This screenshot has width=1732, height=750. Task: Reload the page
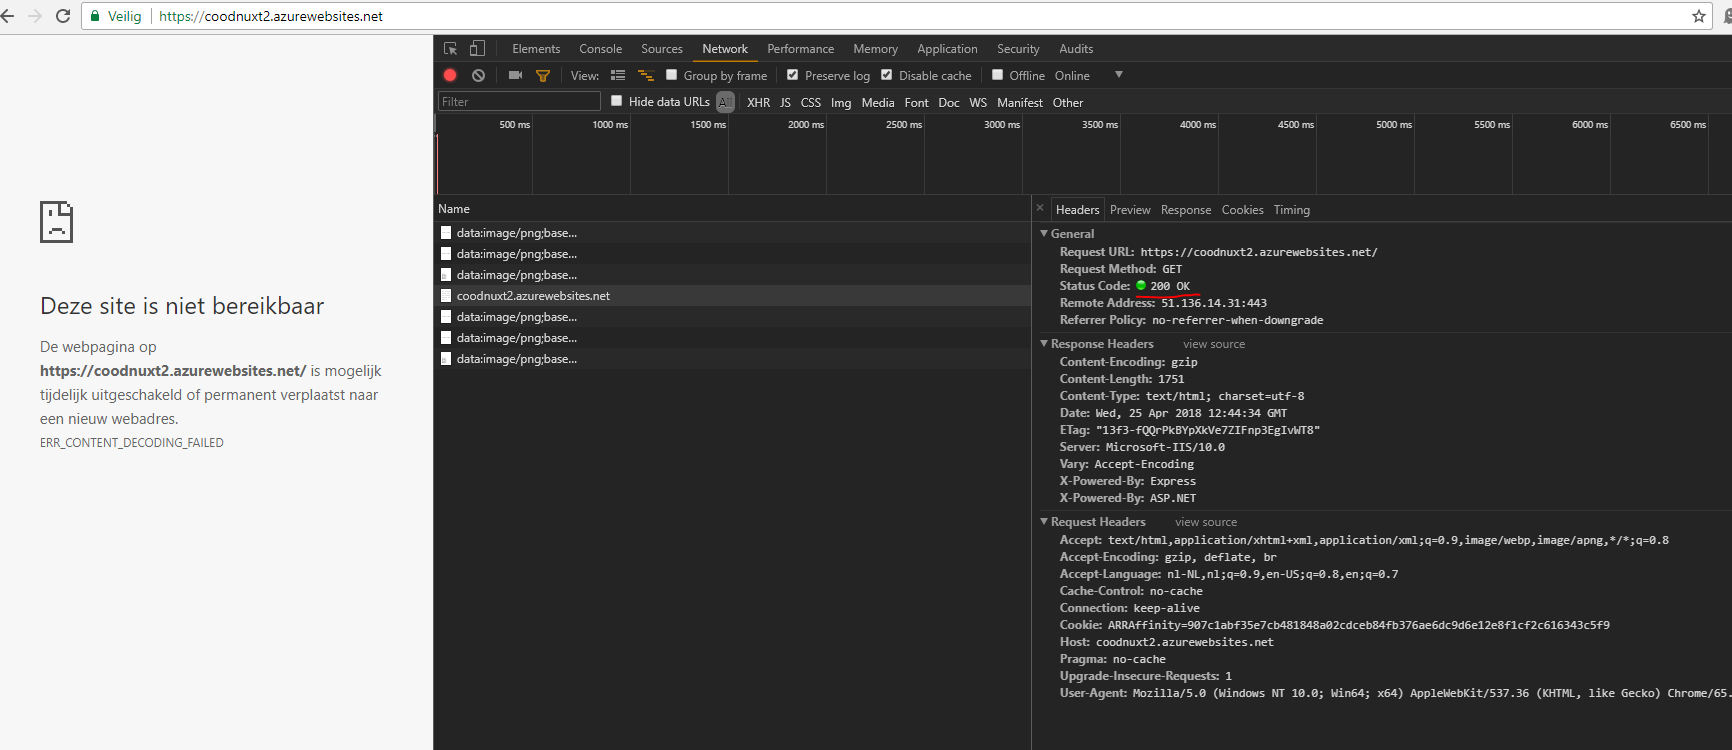tap(63, 16)
